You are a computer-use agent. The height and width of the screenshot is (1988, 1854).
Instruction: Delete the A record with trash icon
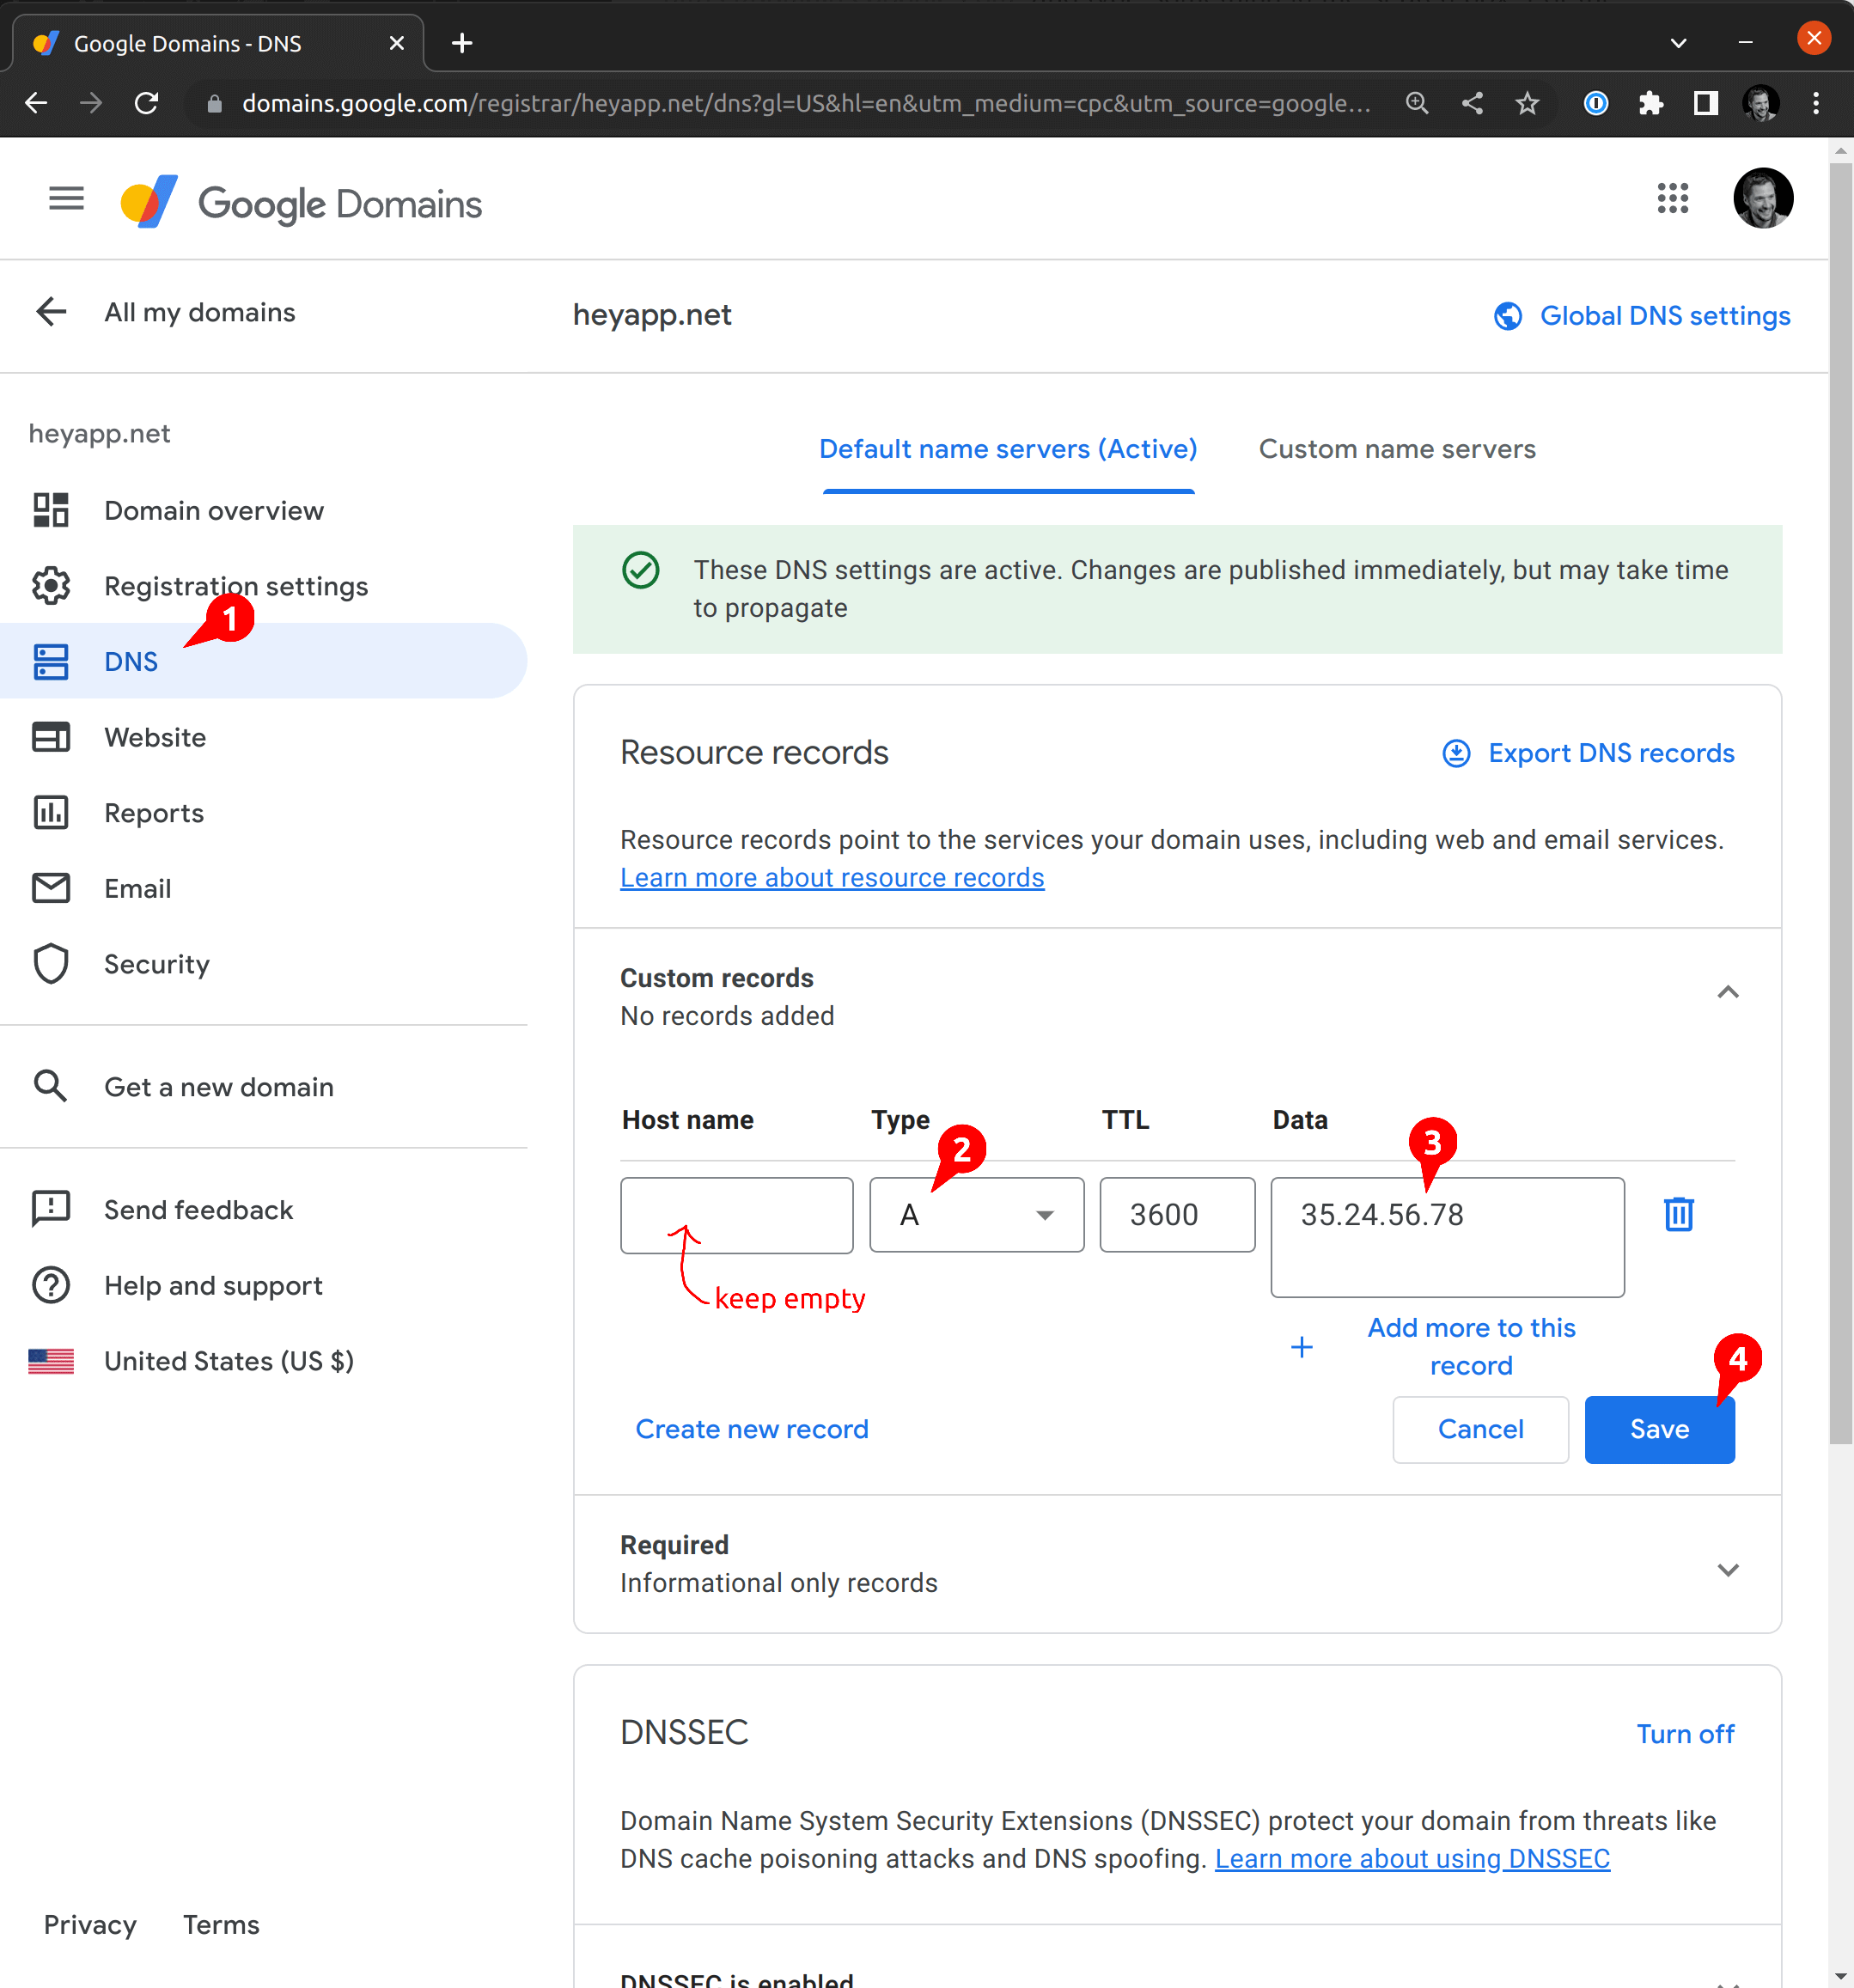click(x=1678, y=1214)
